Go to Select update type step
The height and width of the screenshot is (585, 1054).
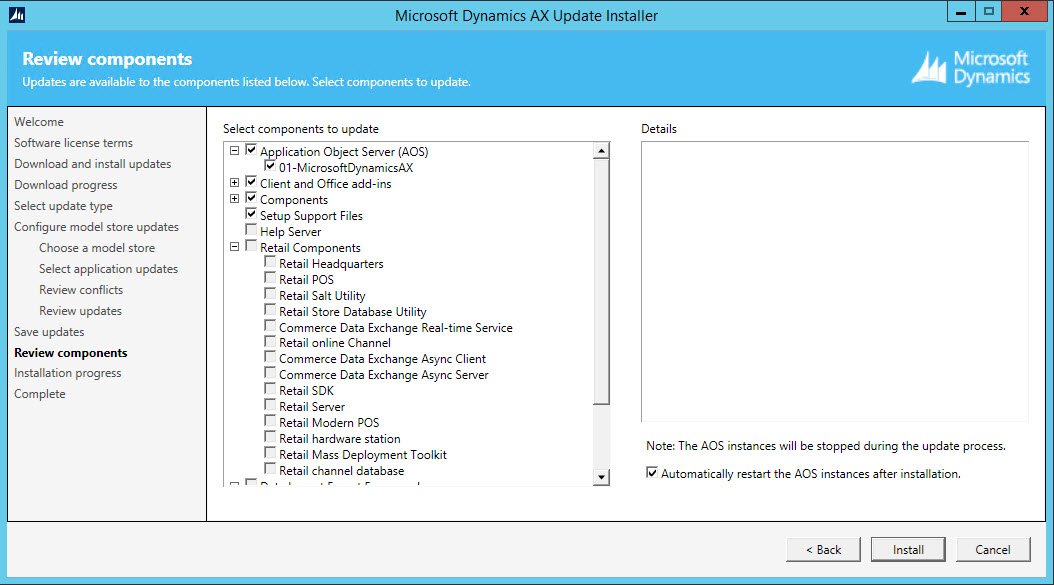[x=63, y=206]
